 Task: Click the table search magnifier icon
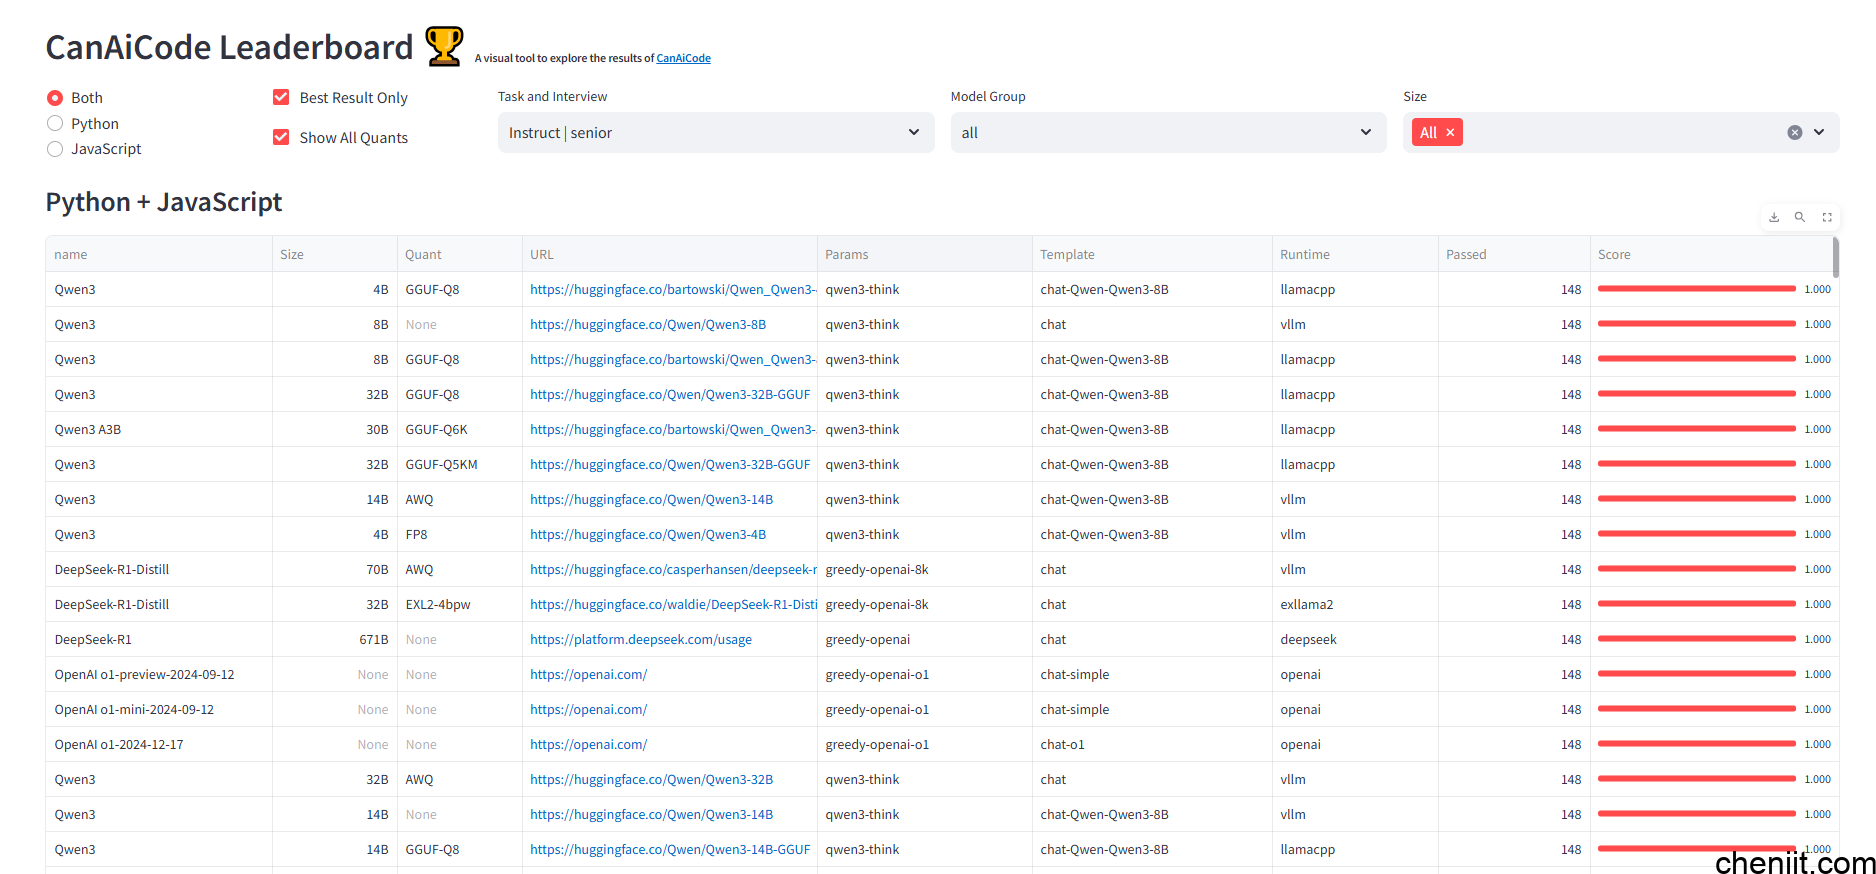point(1800,217)
